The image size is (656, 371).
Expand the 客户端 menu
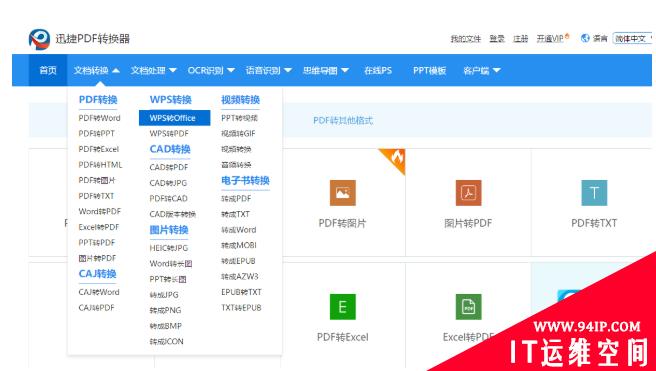tap(482, 70)
